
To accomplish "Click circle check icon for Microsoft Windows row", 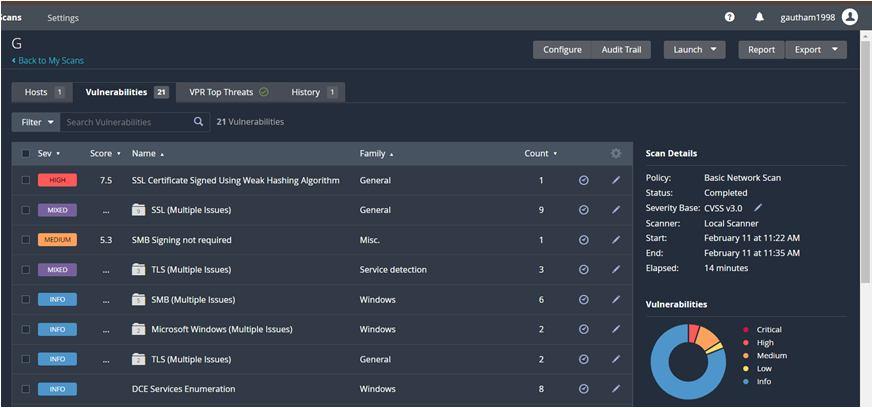I will [x=583, y=330].
